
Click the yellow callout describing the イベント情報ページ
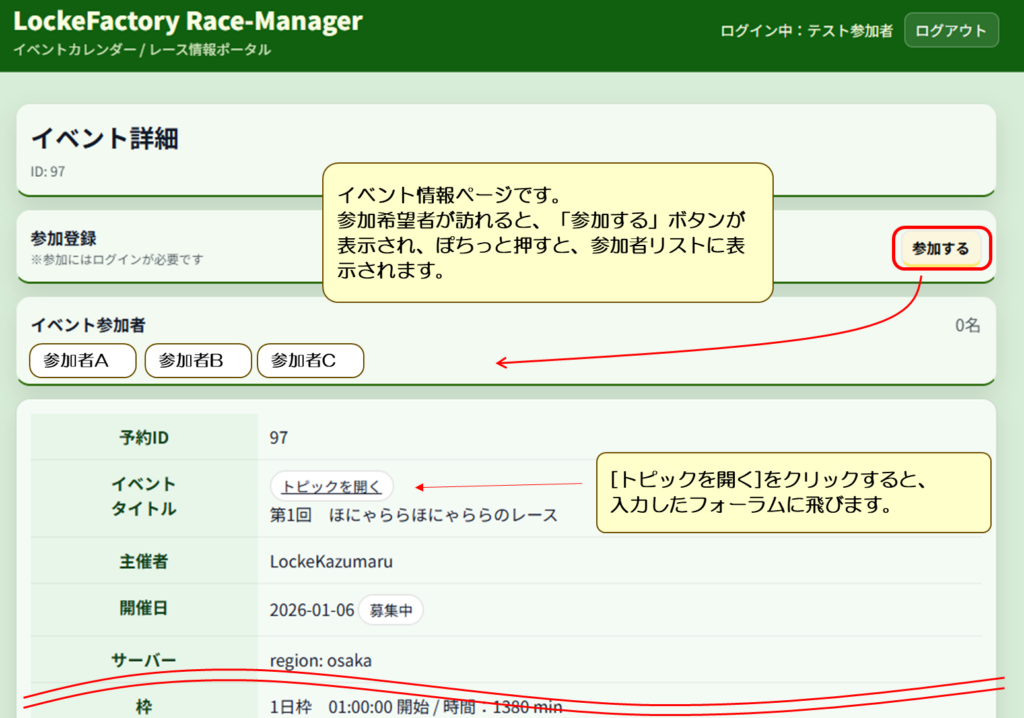(x=547, y=232)
